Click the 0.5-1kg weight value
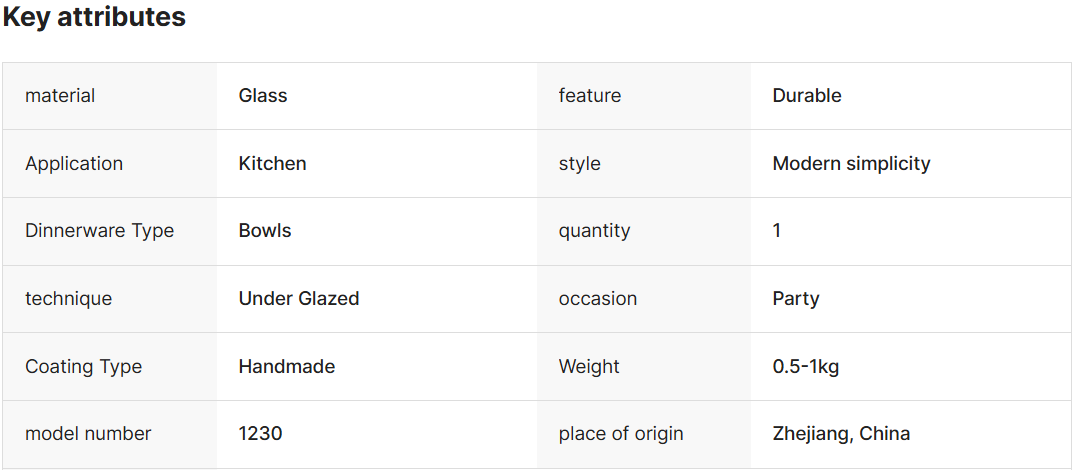 point(806,367)
